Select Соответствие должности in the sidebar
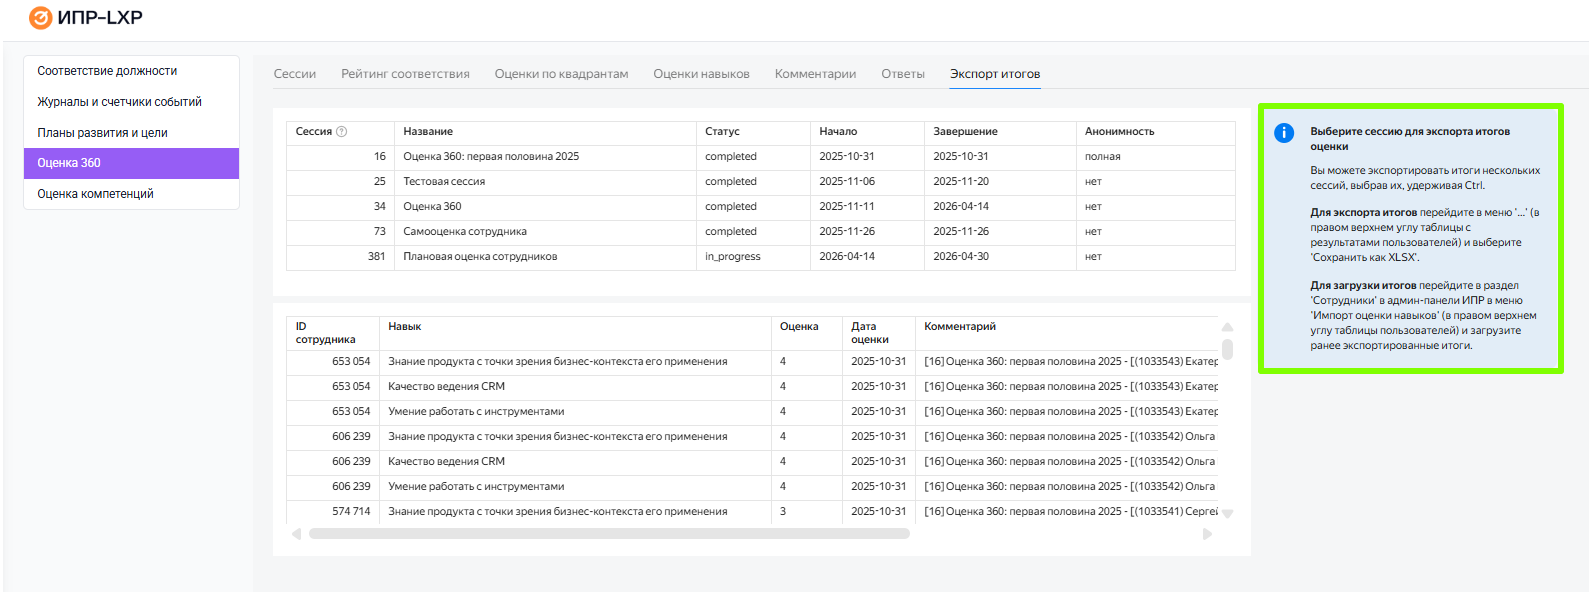The width and height of the screenshot is (1589, 592). point(107,71)
